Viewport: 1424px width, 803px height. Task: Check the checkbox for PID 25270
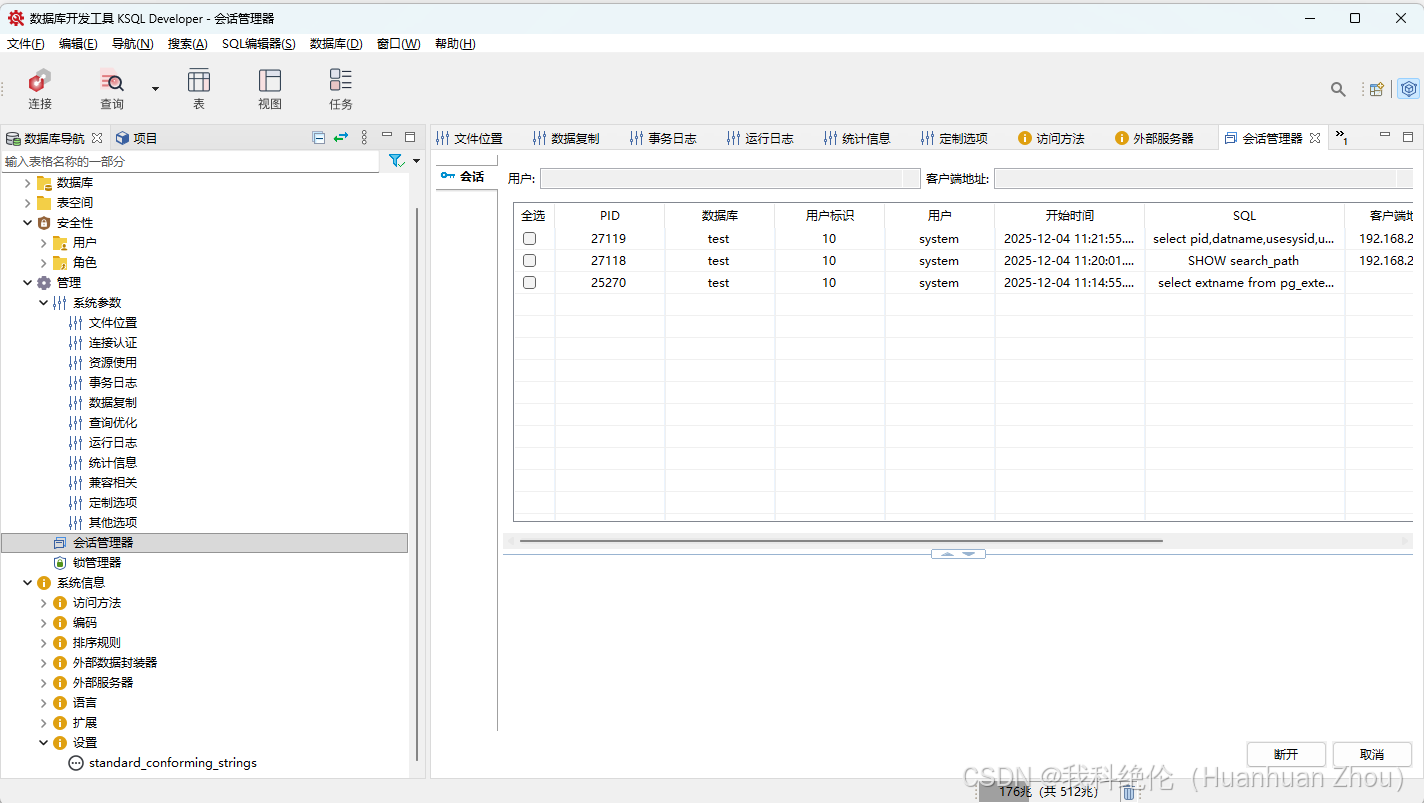point(530,283)
